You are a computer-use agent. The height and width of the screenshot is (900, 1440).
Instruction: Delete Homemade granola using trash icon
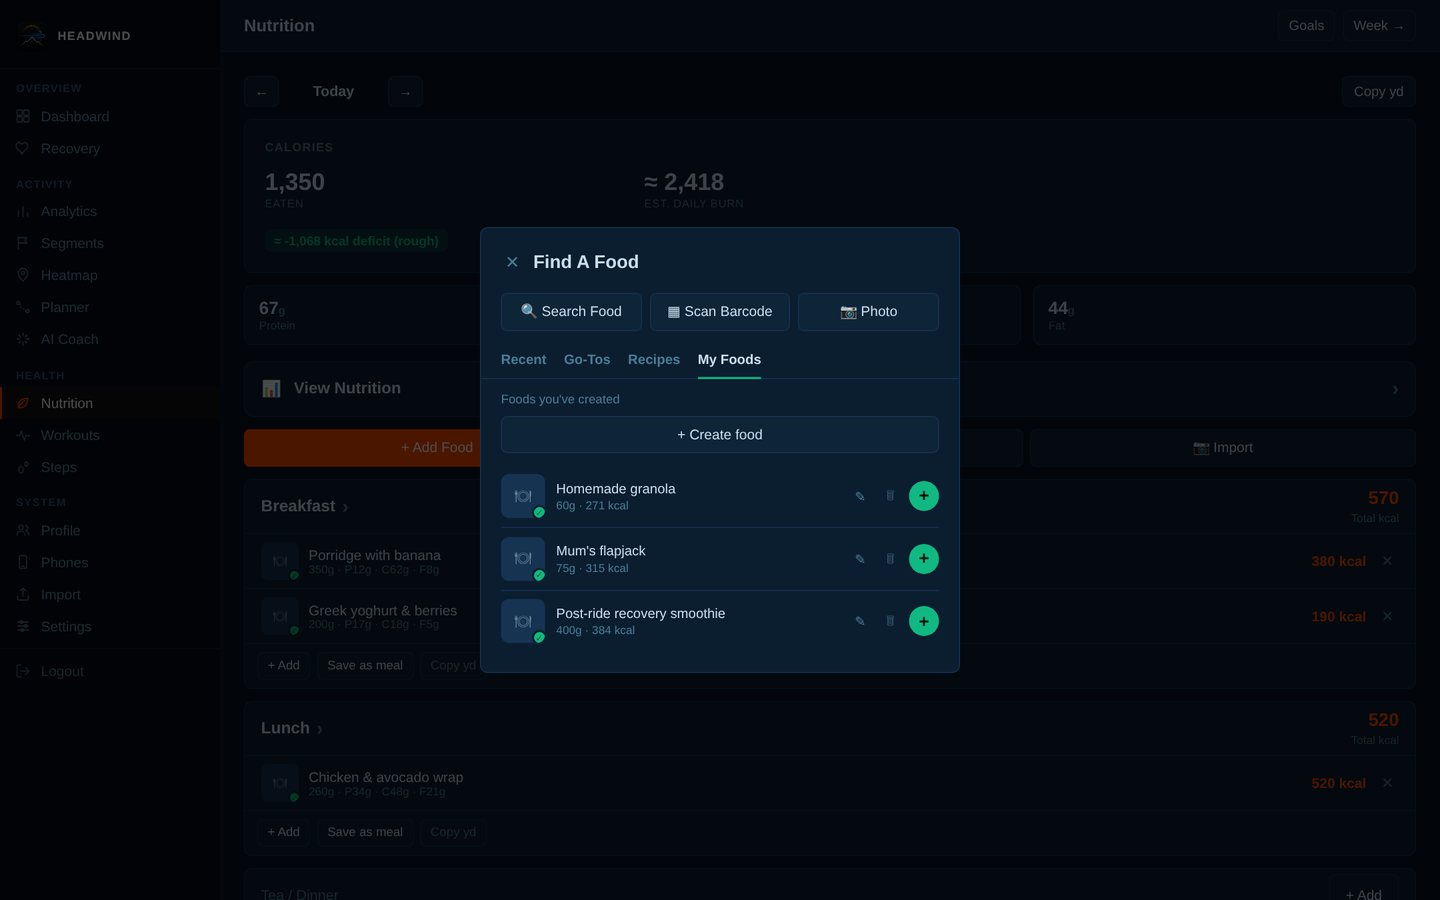tap(890, 496)
